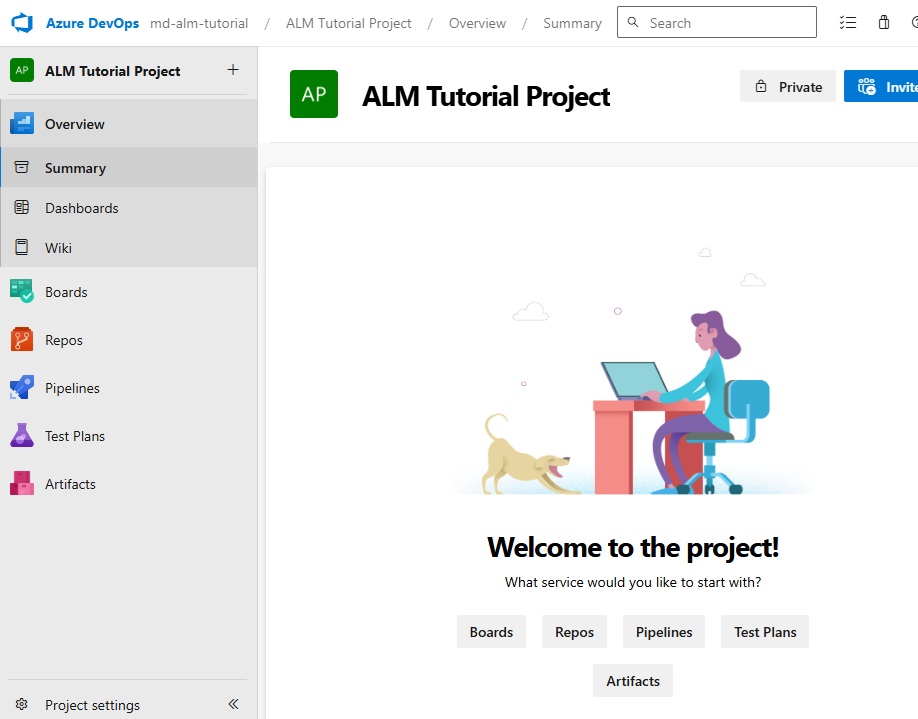Click the Wiki book icon

pos(22,247)
